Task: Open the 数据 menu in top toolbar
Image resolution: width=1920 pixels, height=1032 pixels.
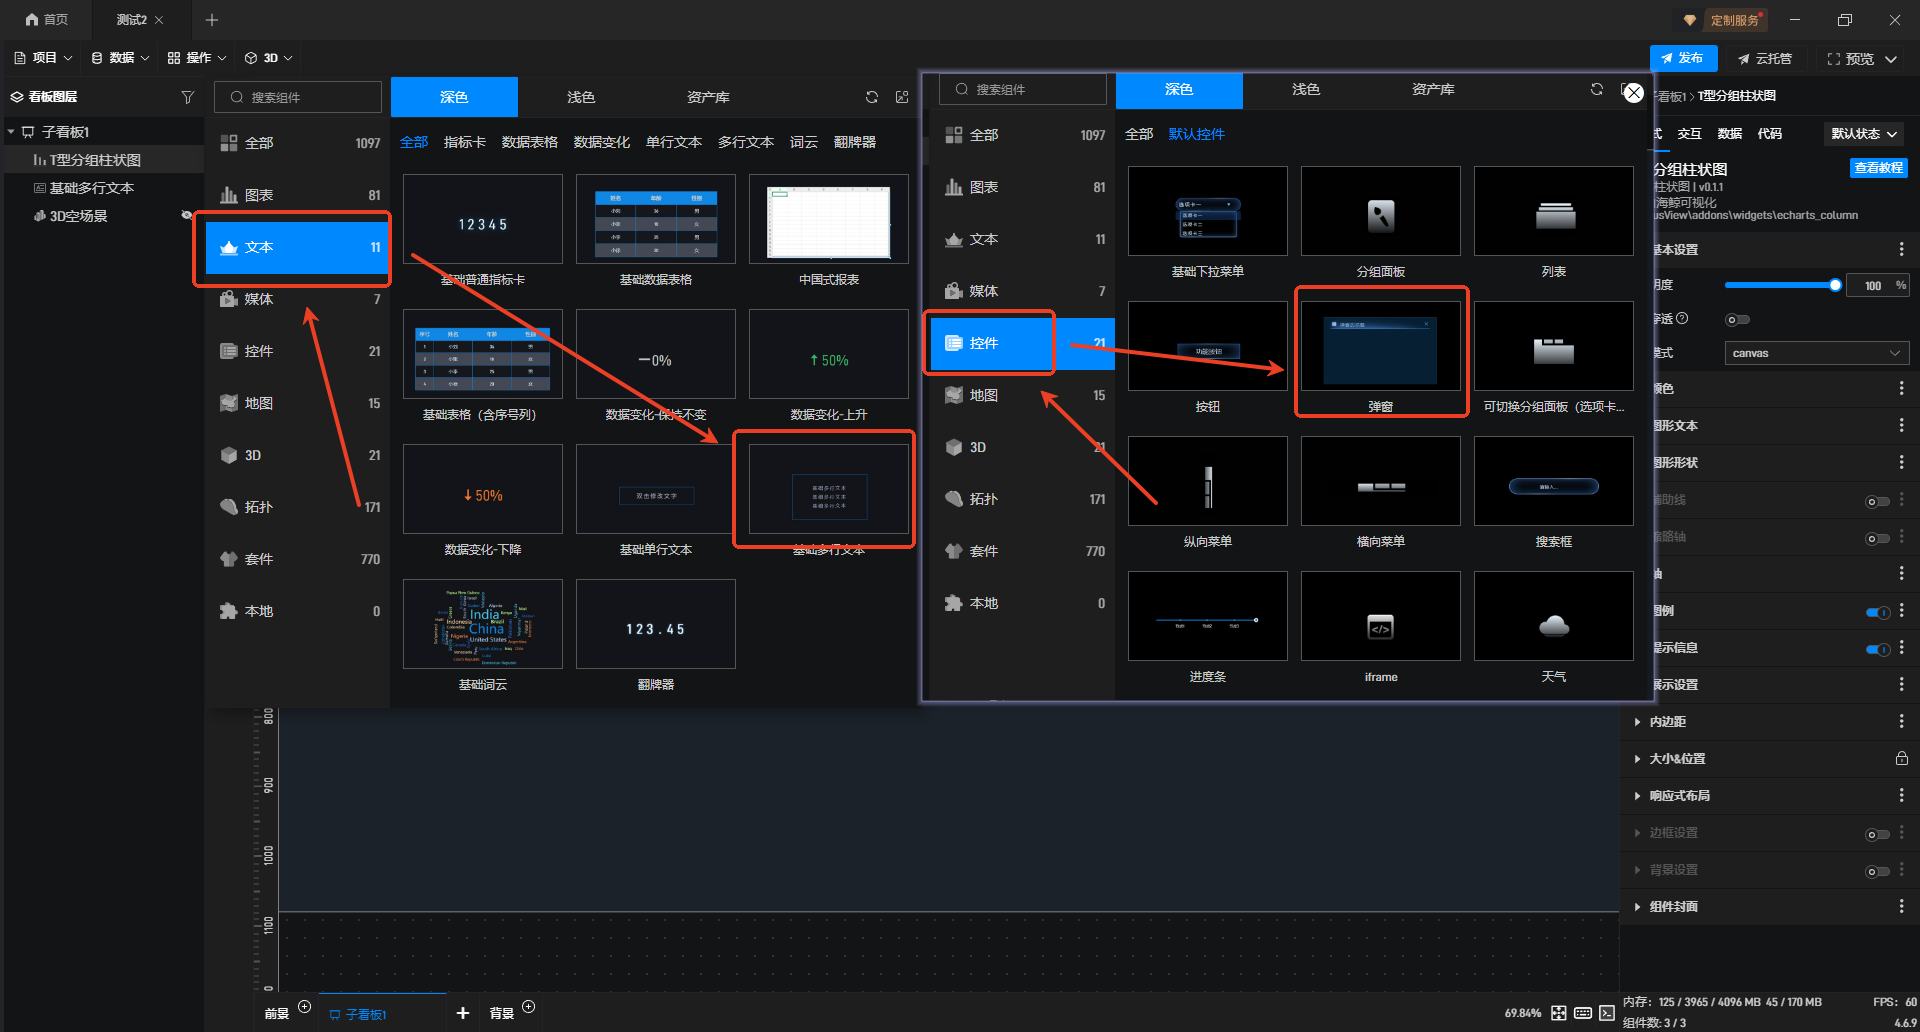Action: coord(120,58)
